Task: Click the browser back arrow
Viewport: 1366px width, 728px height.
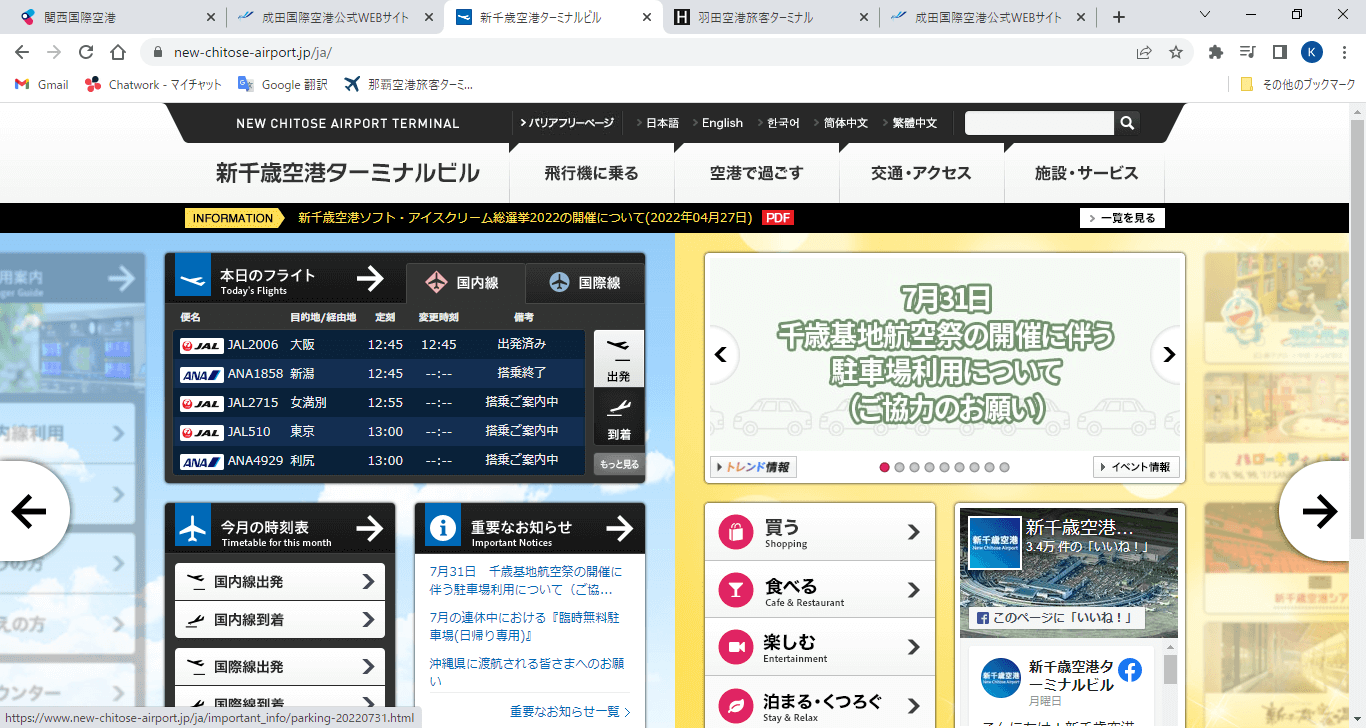Action: [x=24, y=52]
